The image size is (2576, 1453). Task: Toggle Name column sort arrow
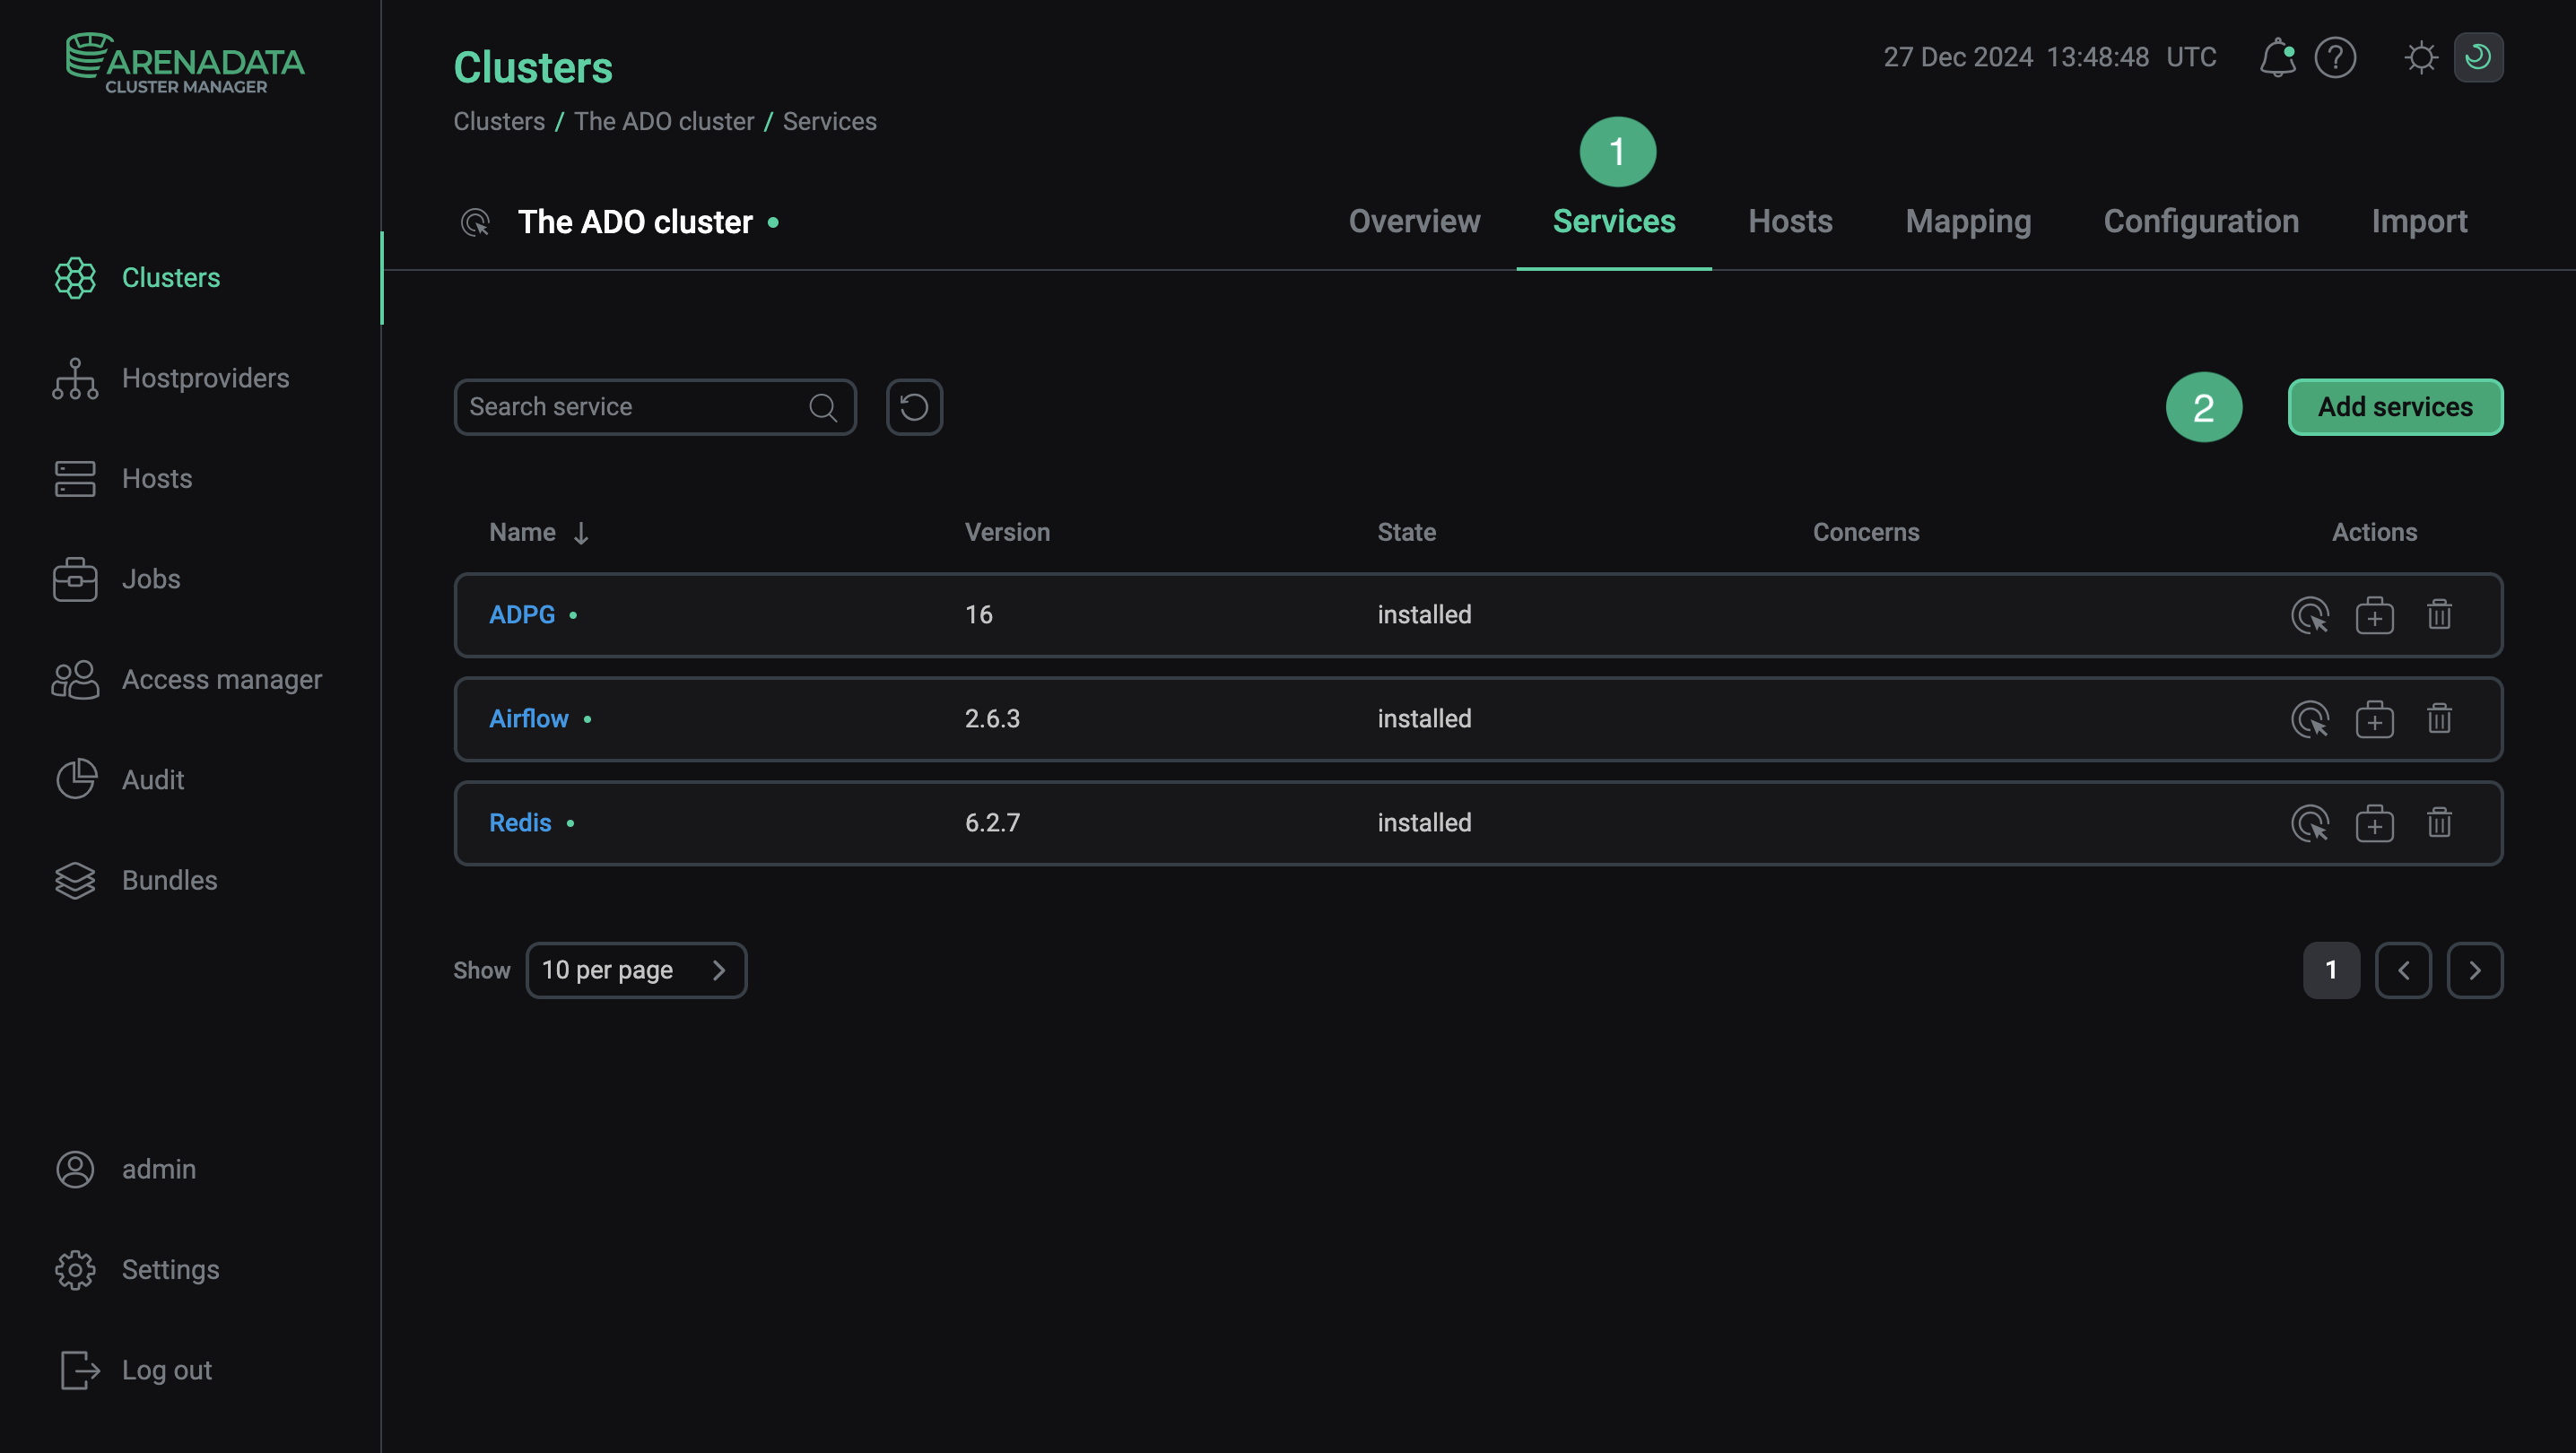[581, 533]
